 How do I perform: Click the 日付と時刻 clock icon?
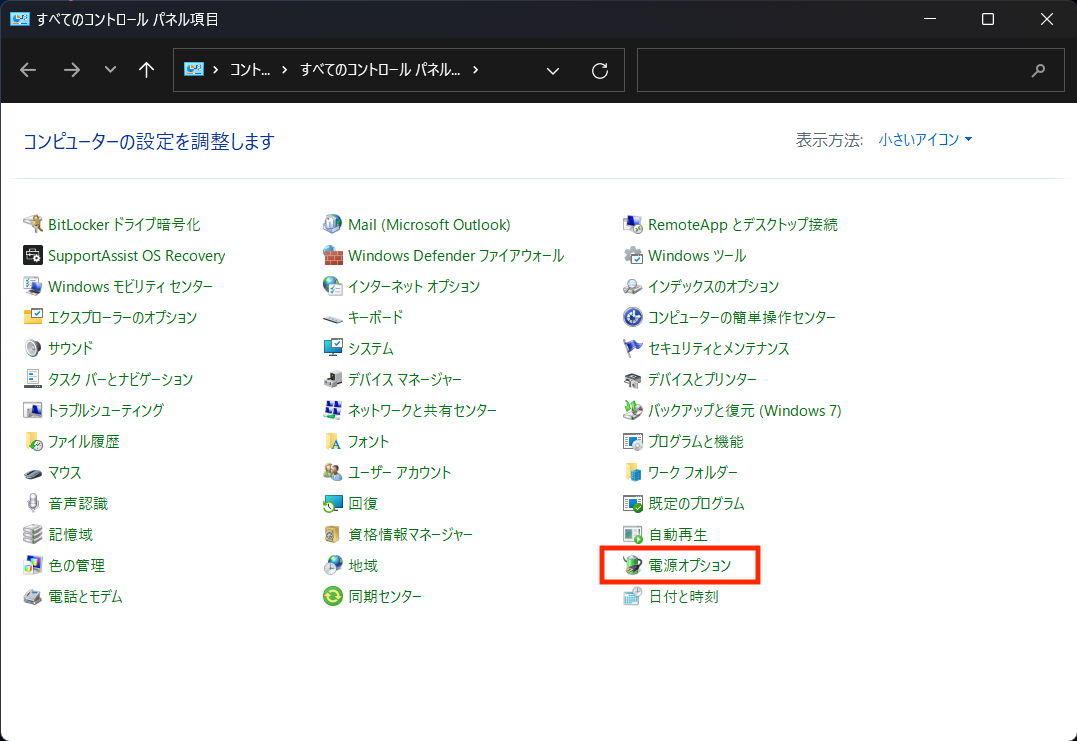pyautogui.click(x=633, y=597)
